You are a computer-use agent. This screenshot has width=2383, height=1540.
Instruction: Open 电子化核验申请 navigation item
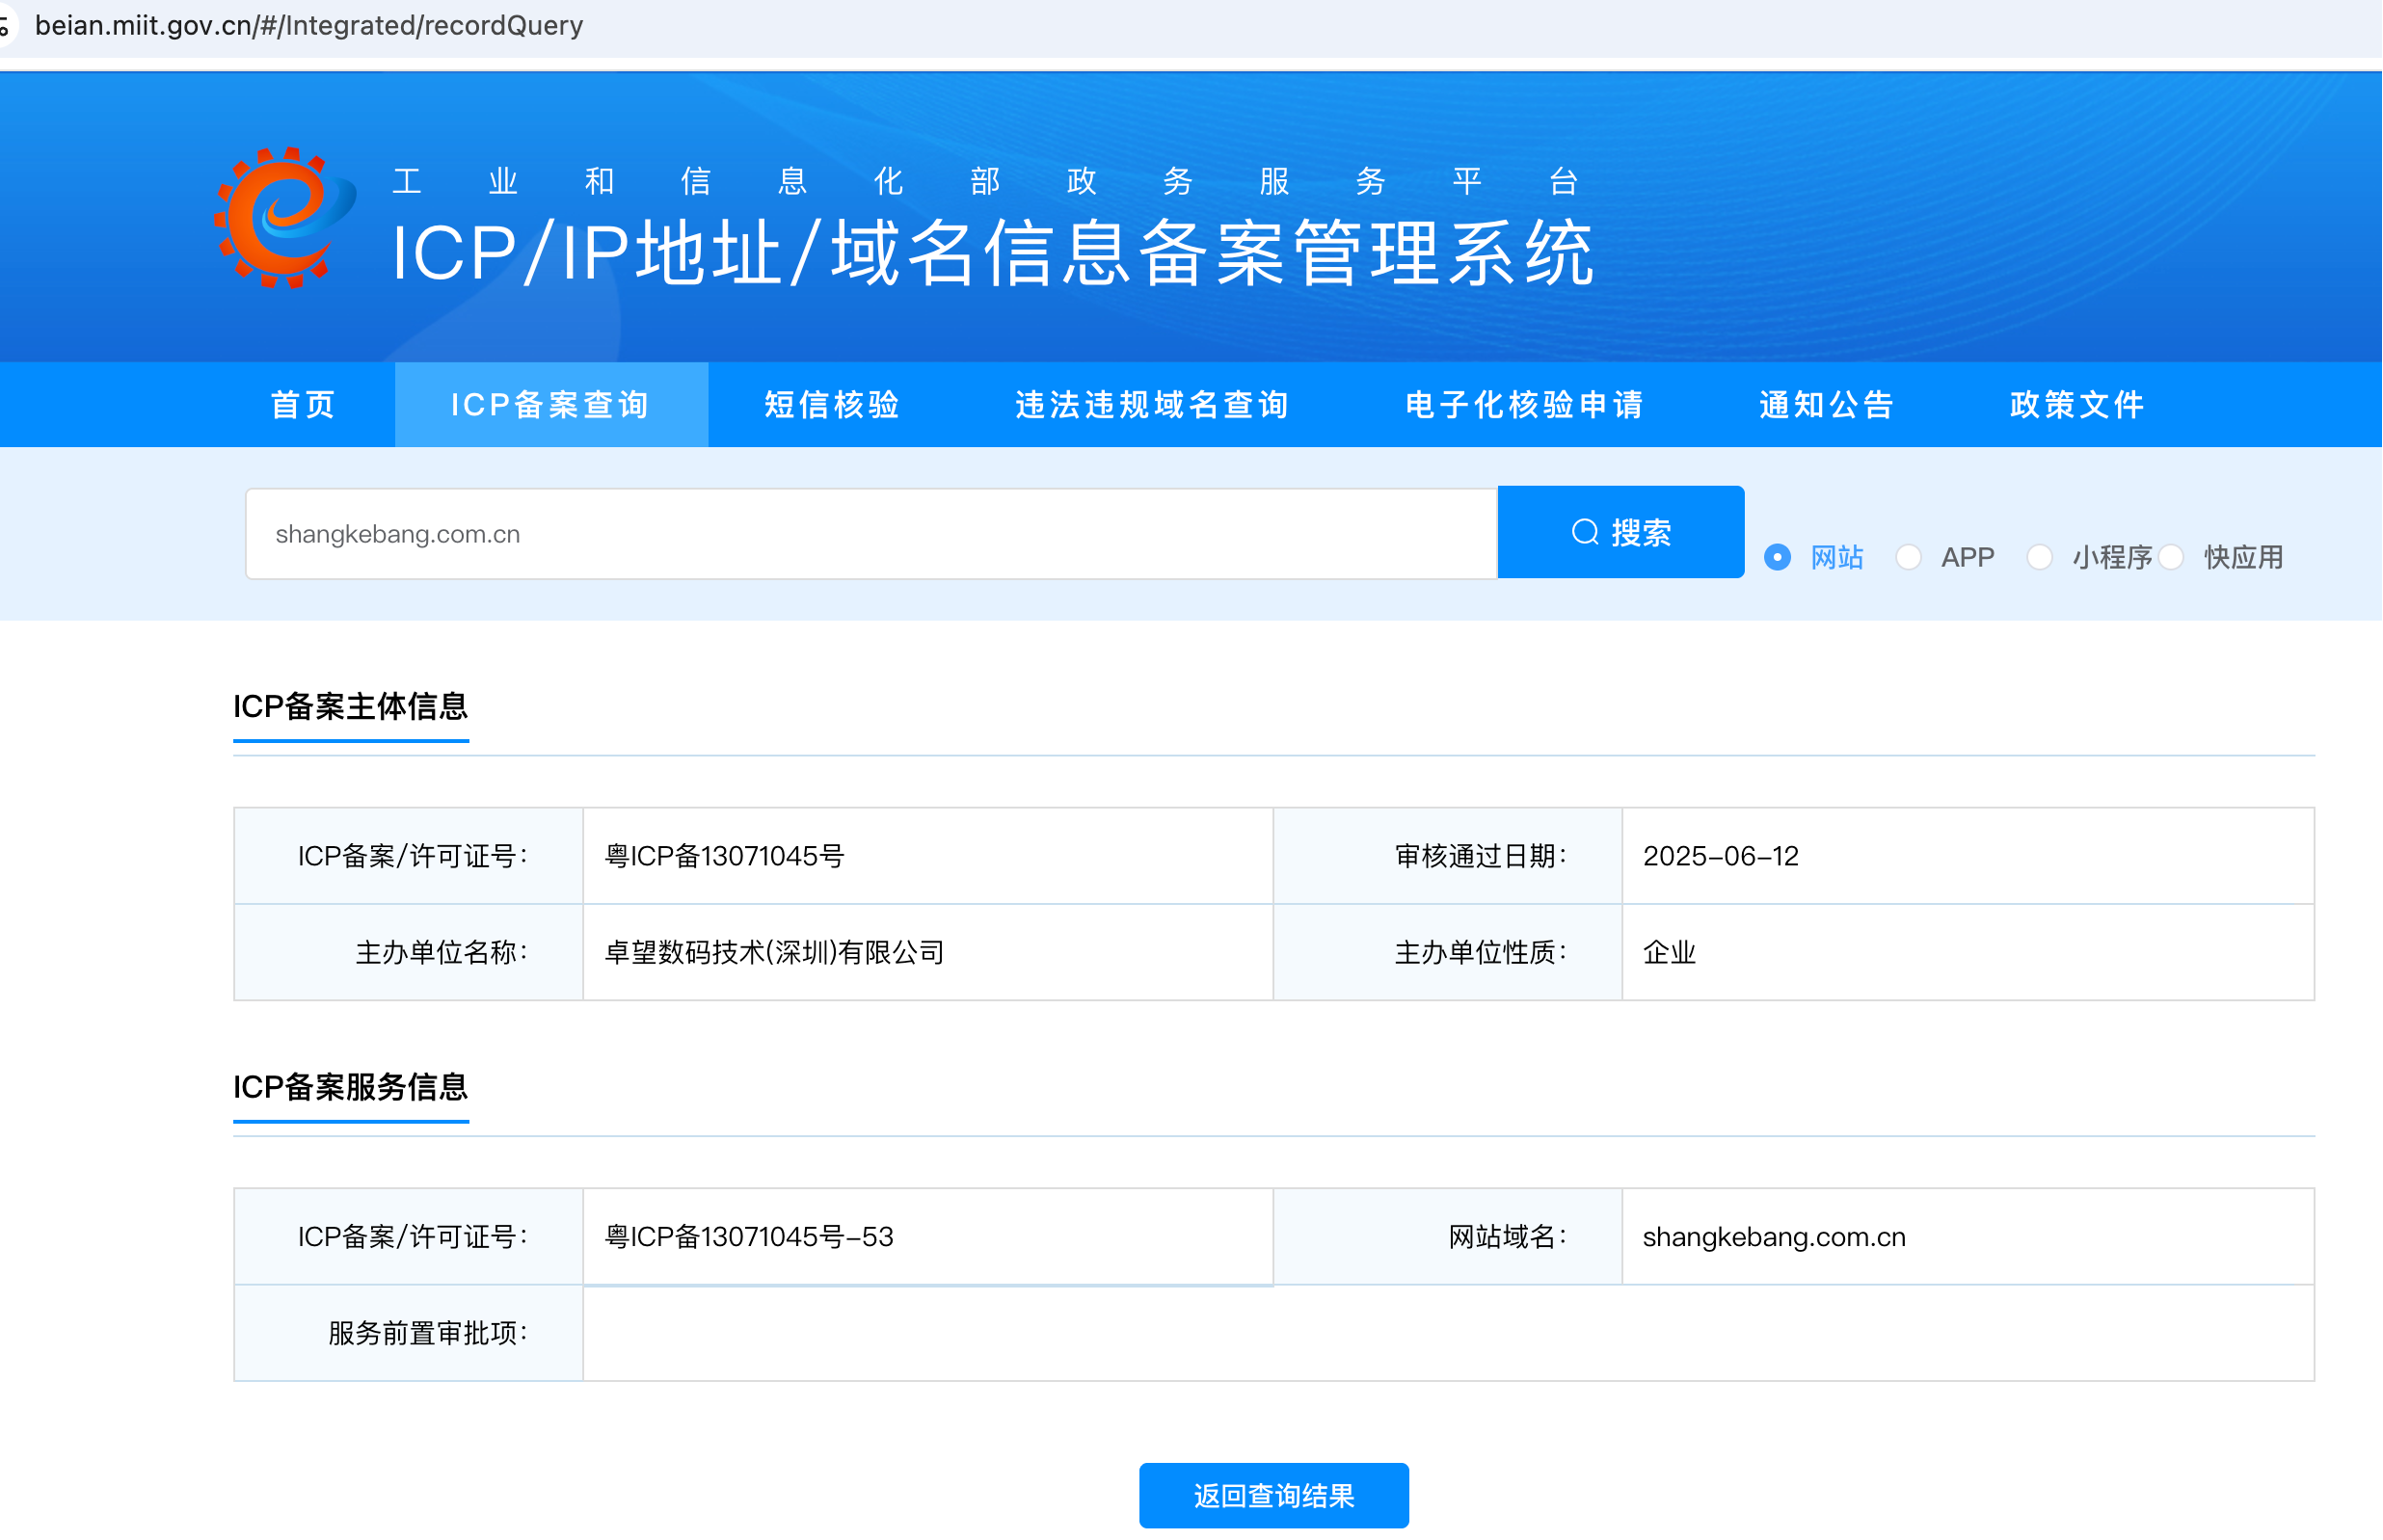[1524, 405]
